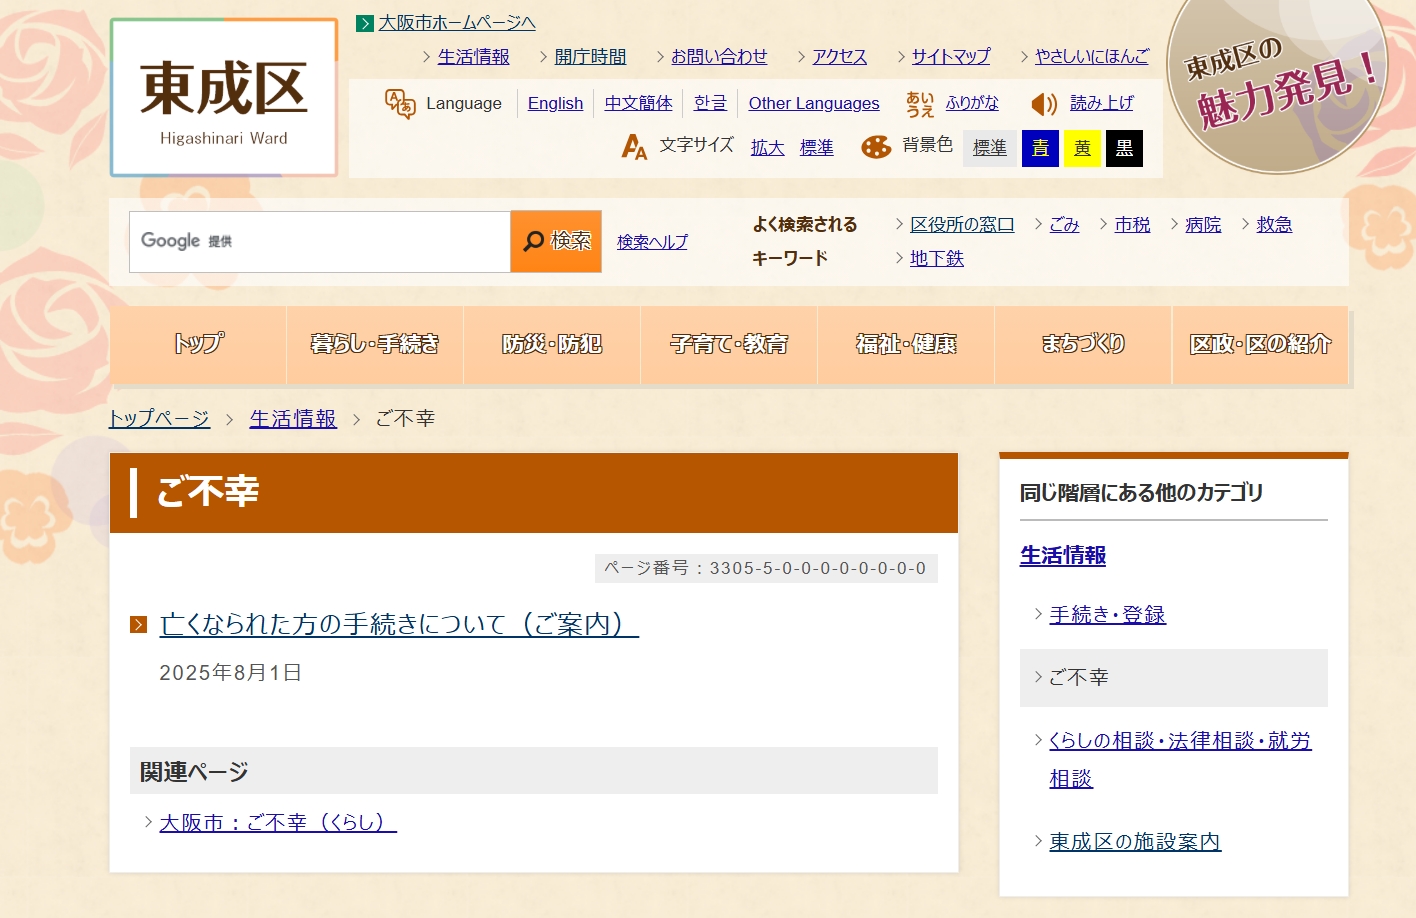Select the blue 青 background color
This screenshot has width=1416, height=918.
click(1040, 148)
